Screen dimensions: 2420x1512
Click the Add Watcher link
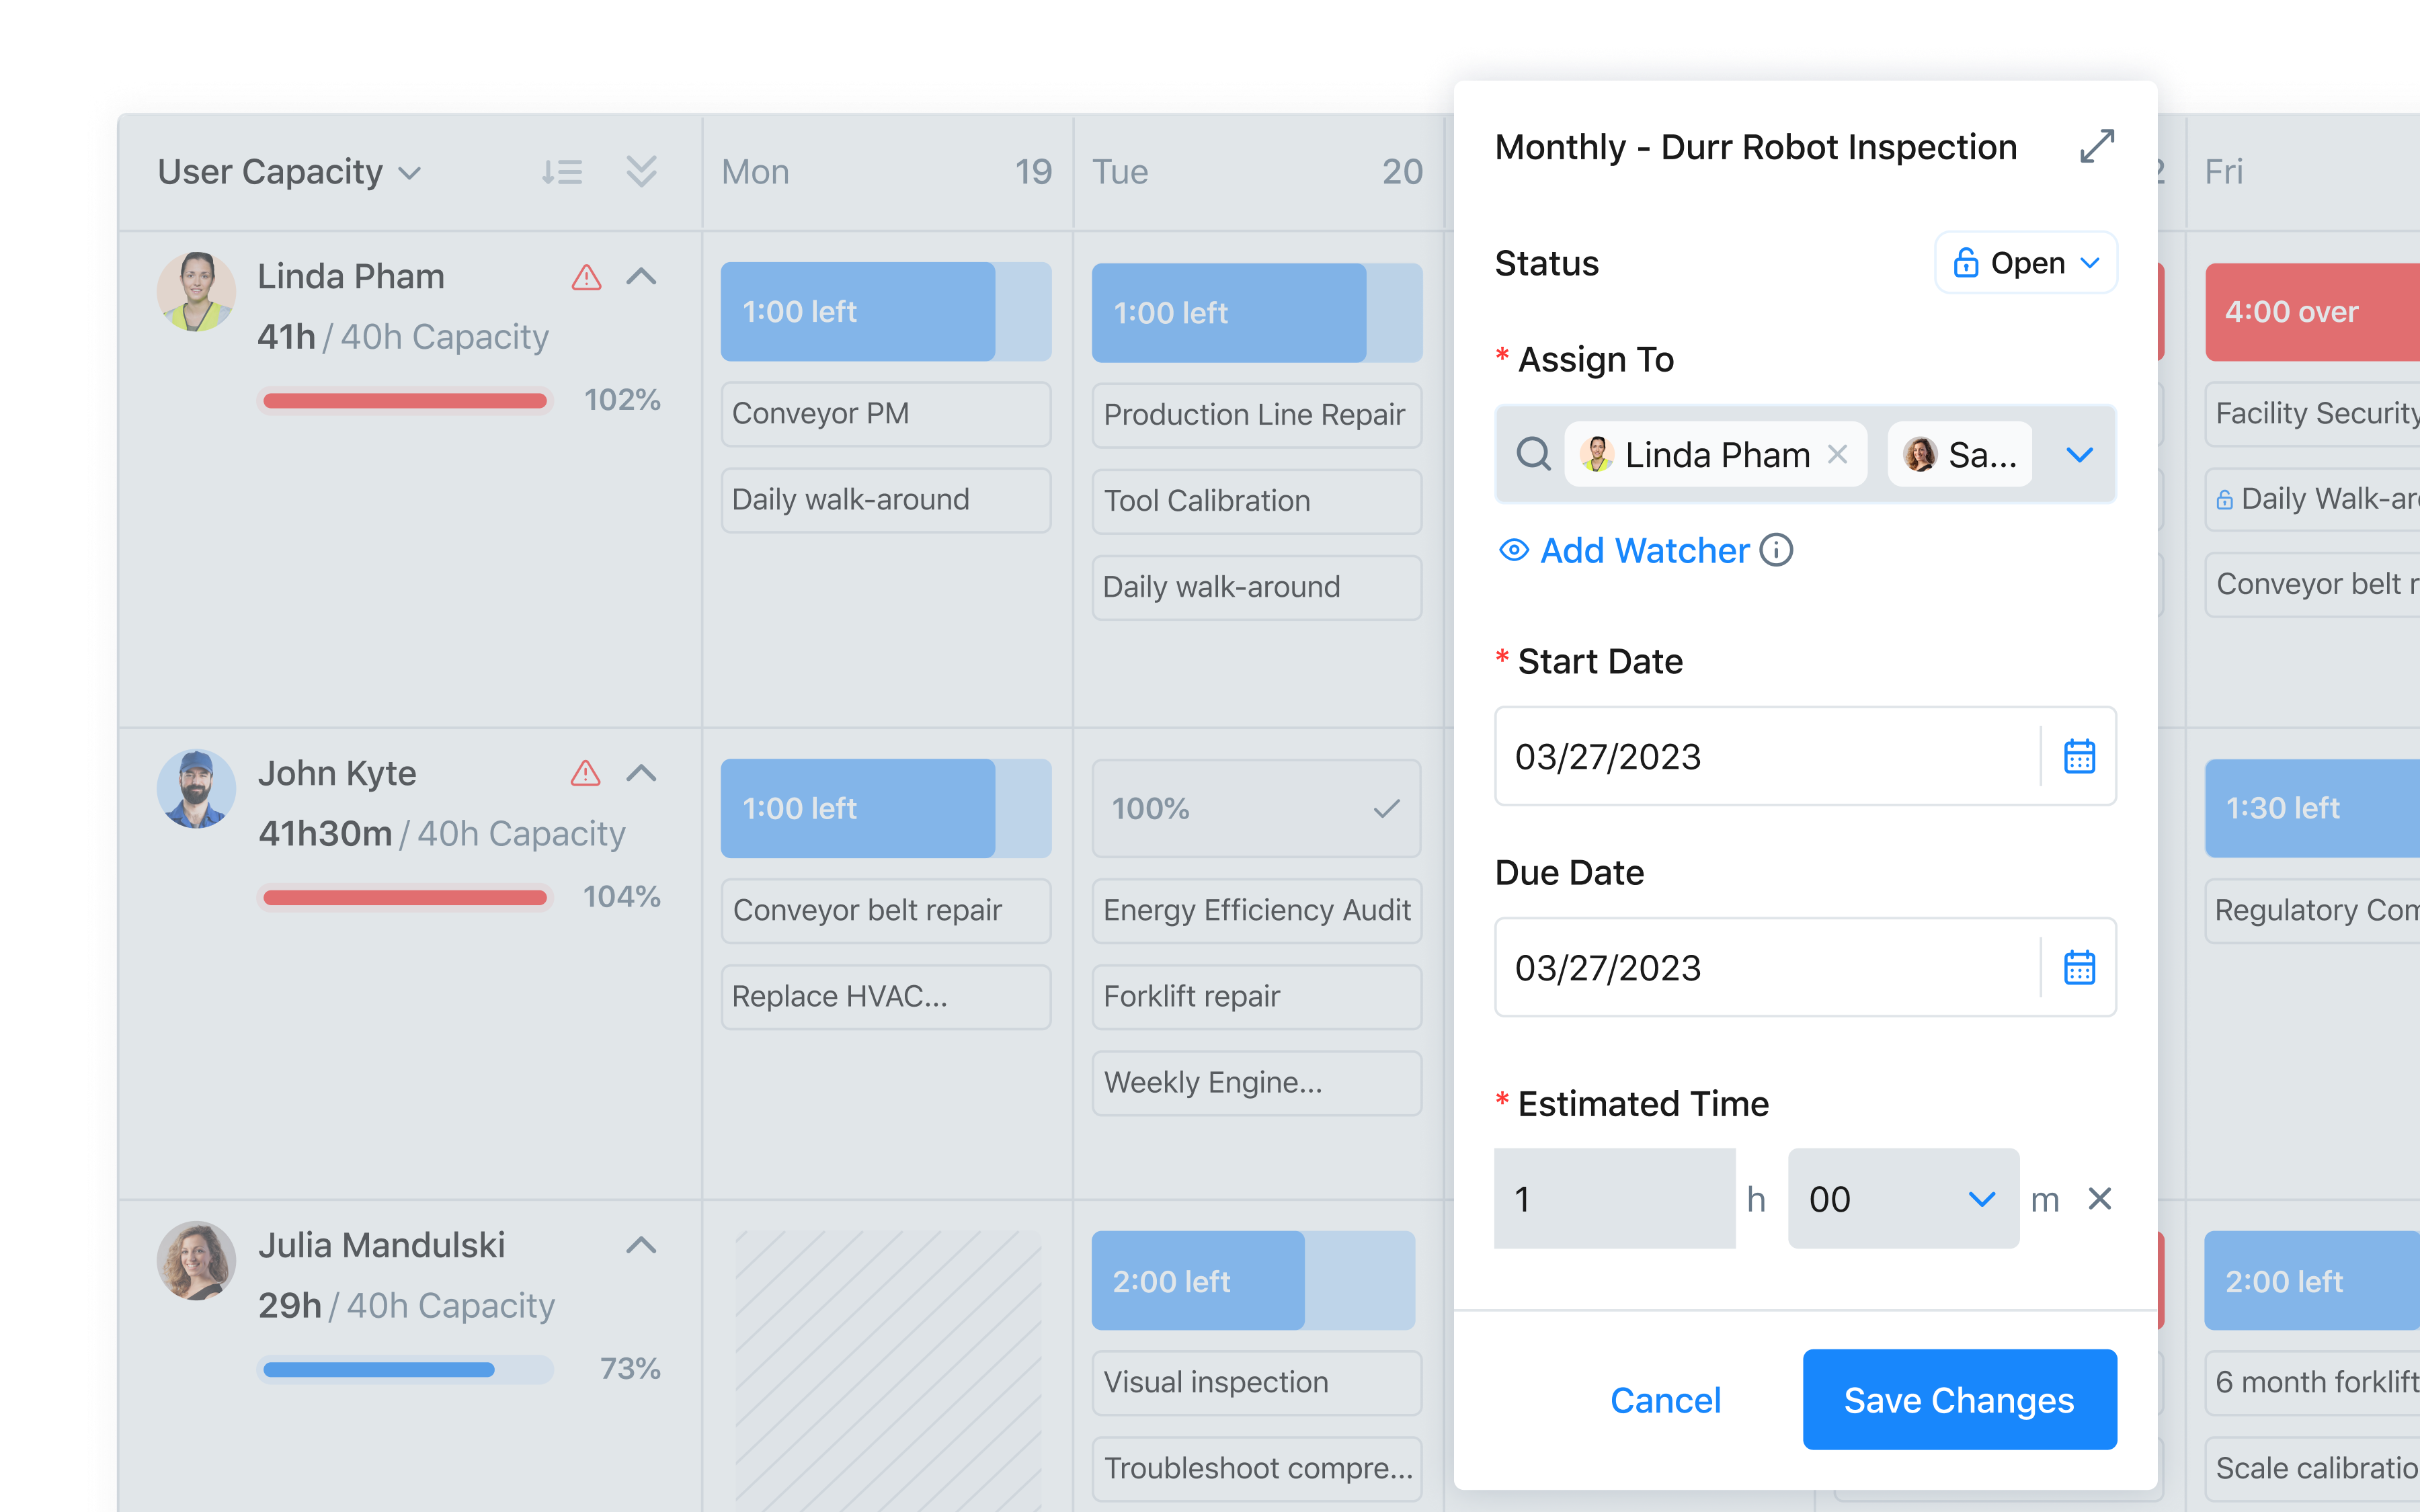click(x=1644, y=550)
